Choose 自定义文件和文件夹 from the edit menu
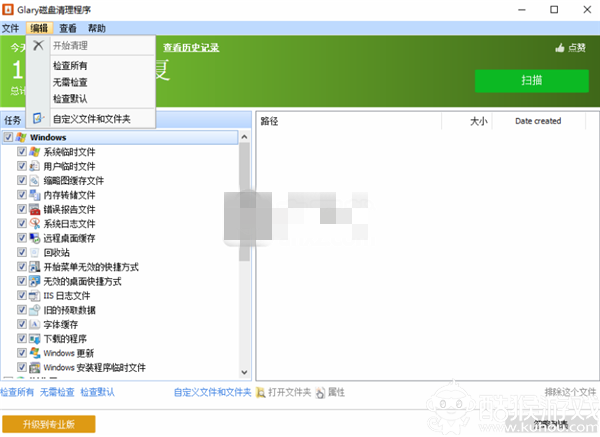The height and width of the screenshot is (437, 600). point(103,119)
